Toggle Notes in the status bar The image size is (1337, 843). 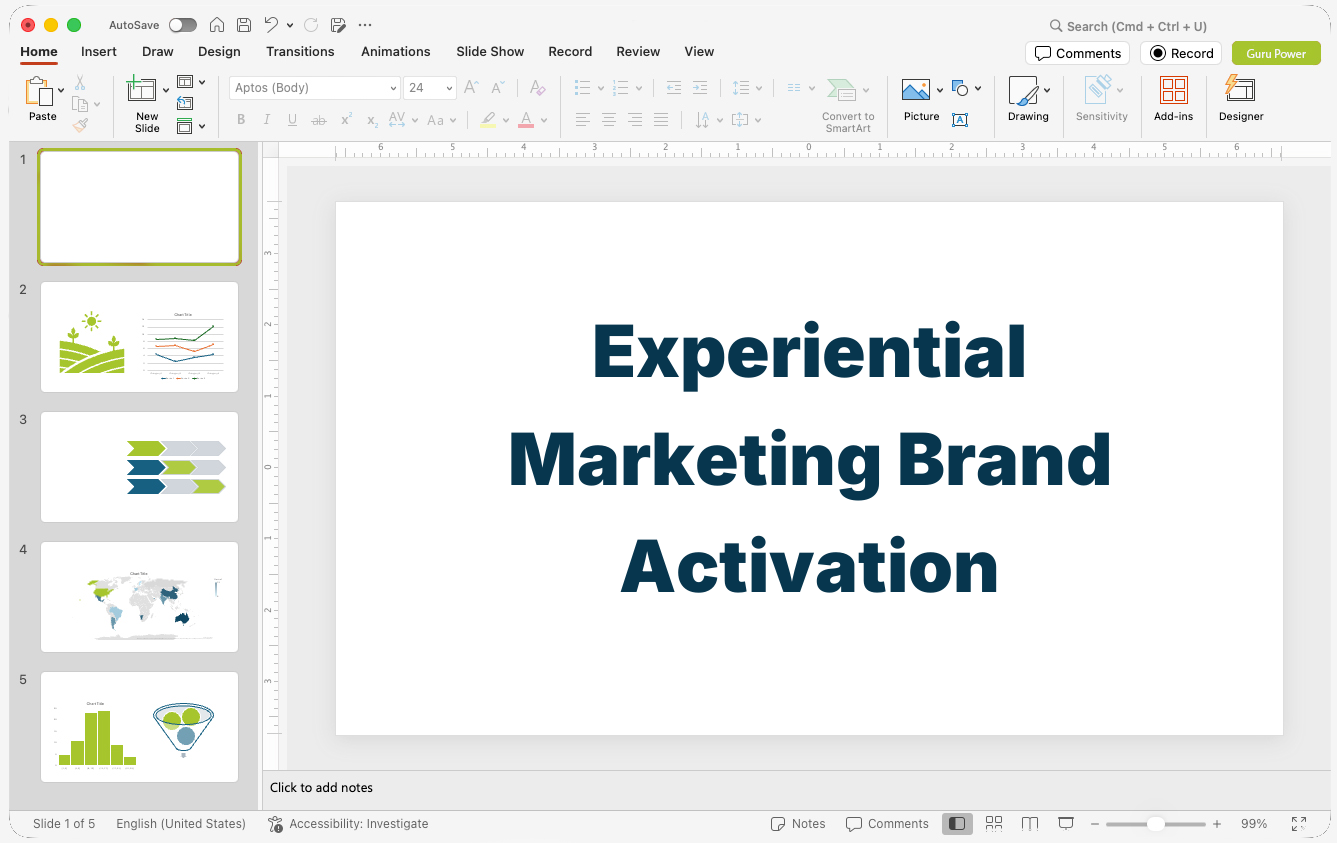click(x=798, y=824)
